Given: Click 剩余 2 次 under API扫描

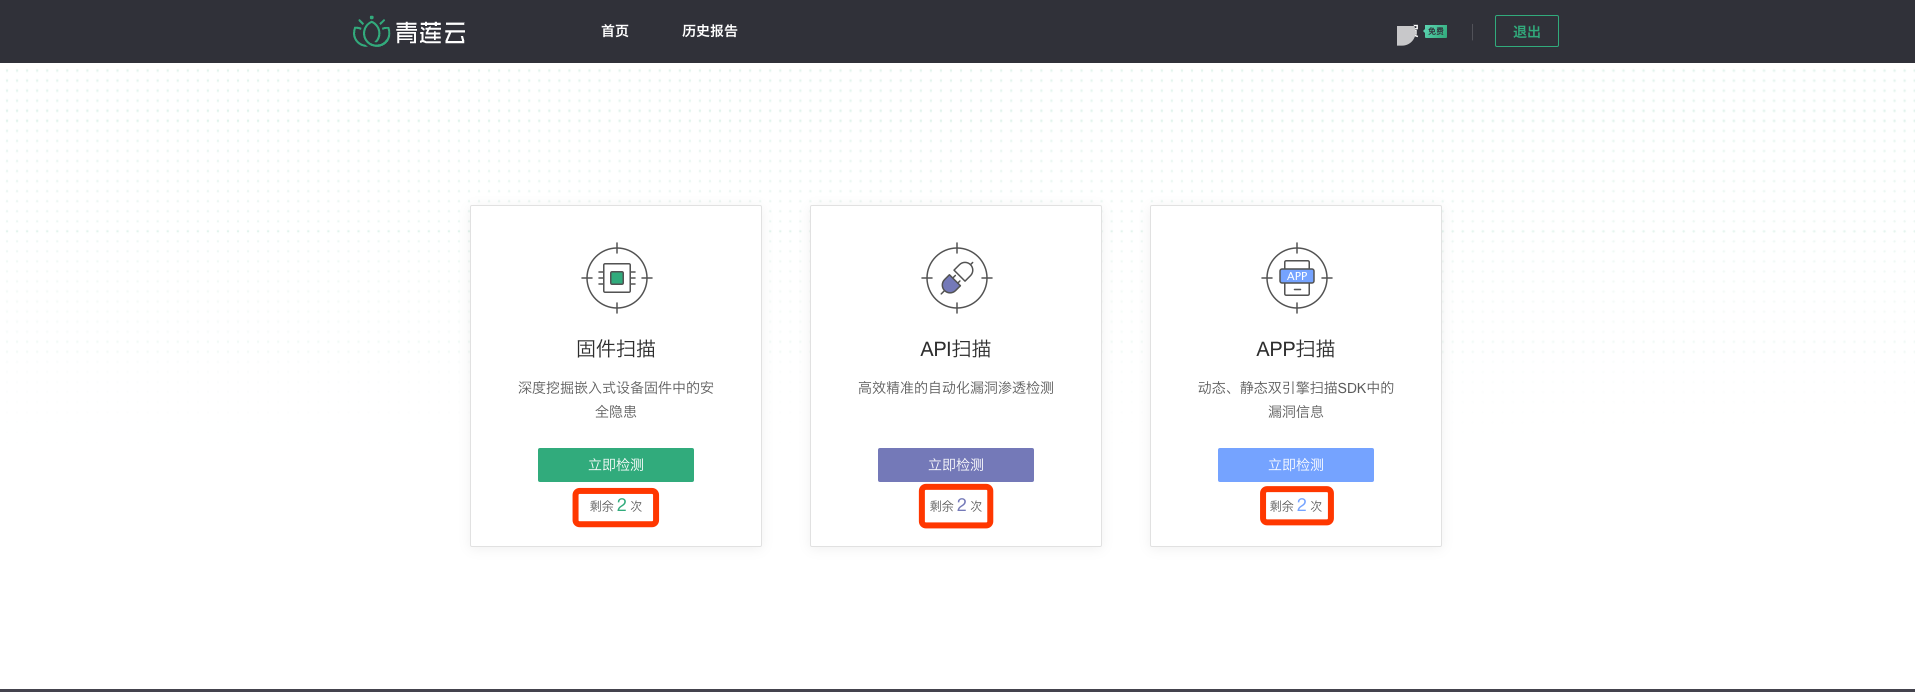Looking at the screenshot, I should [x=956, y=506].
